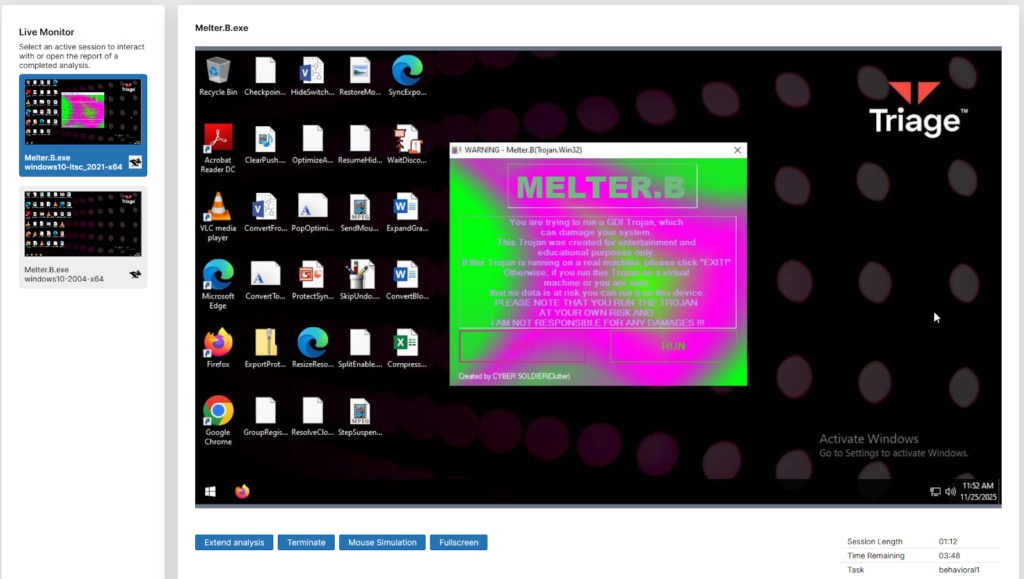This screenshot has width=1024, height=579.
Task: Click the Mouse Simulation button
Action: [382, 542]
